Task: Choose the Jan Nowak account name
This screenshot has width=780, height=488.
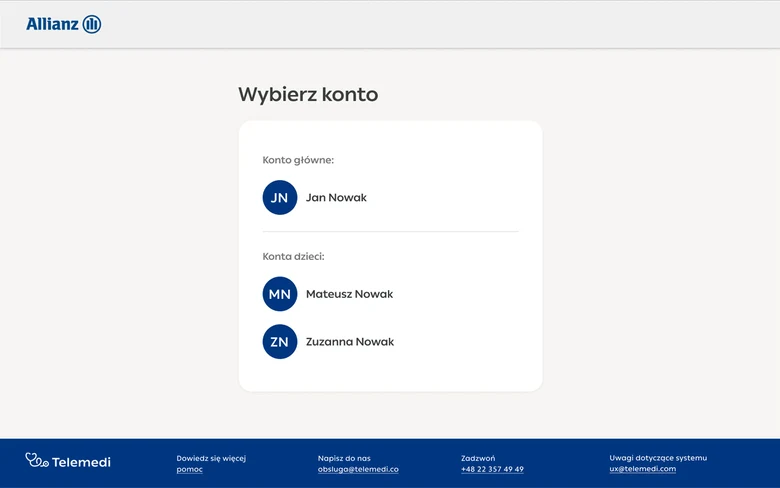Action: tap(336, 197)
